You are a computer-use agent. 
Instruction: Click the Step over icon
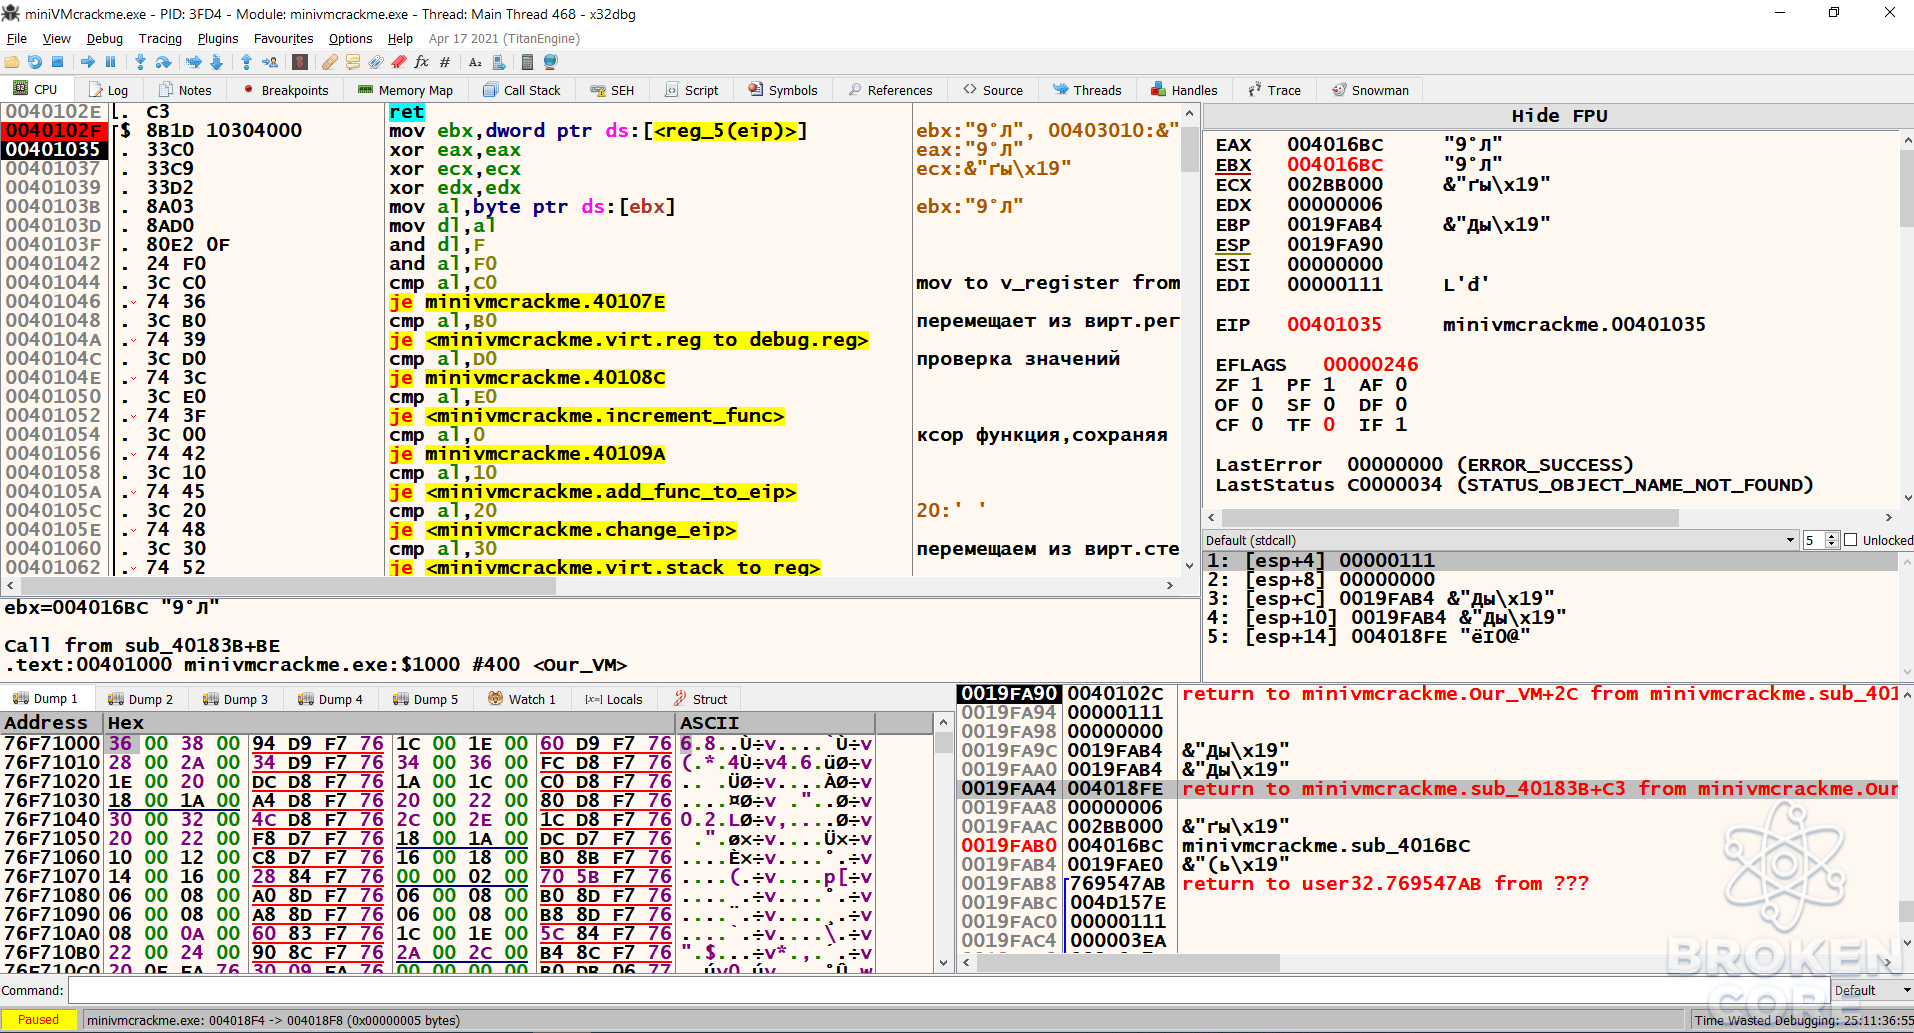[163, 62]
